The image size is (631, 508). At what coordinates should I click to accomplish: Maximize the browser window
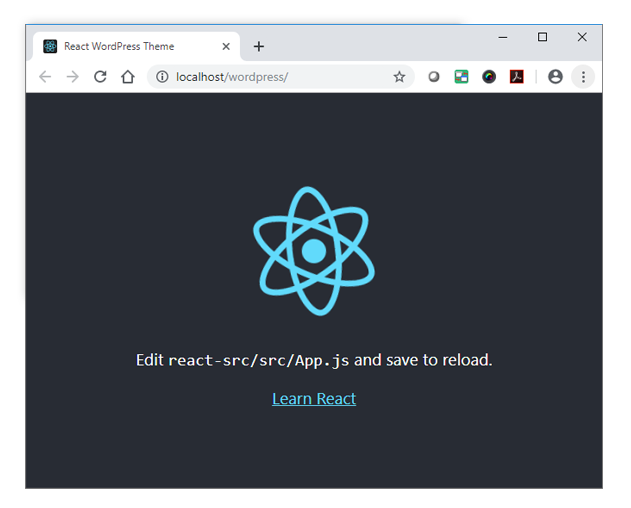coord(542,37)
